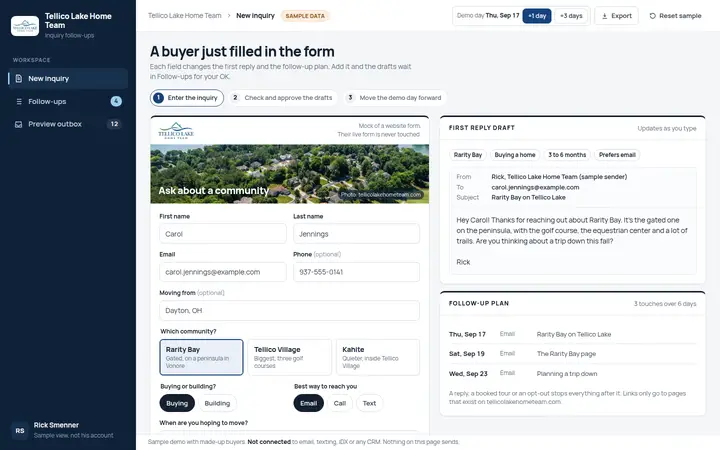Choose the Buying option
This screenshot has height=450, width=720.
[177, 403]
